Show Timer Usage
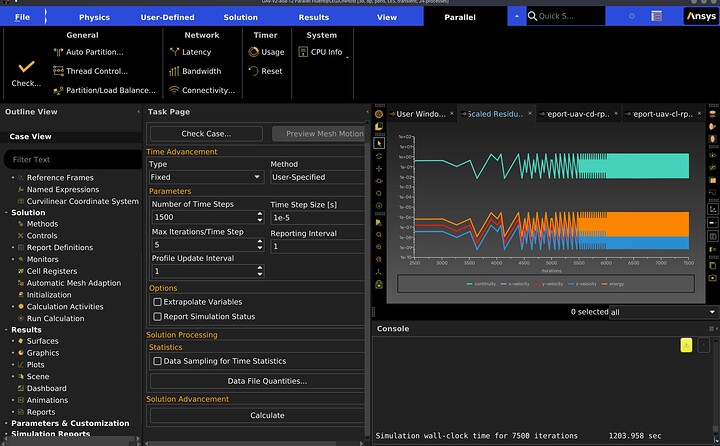 (266, 52)
